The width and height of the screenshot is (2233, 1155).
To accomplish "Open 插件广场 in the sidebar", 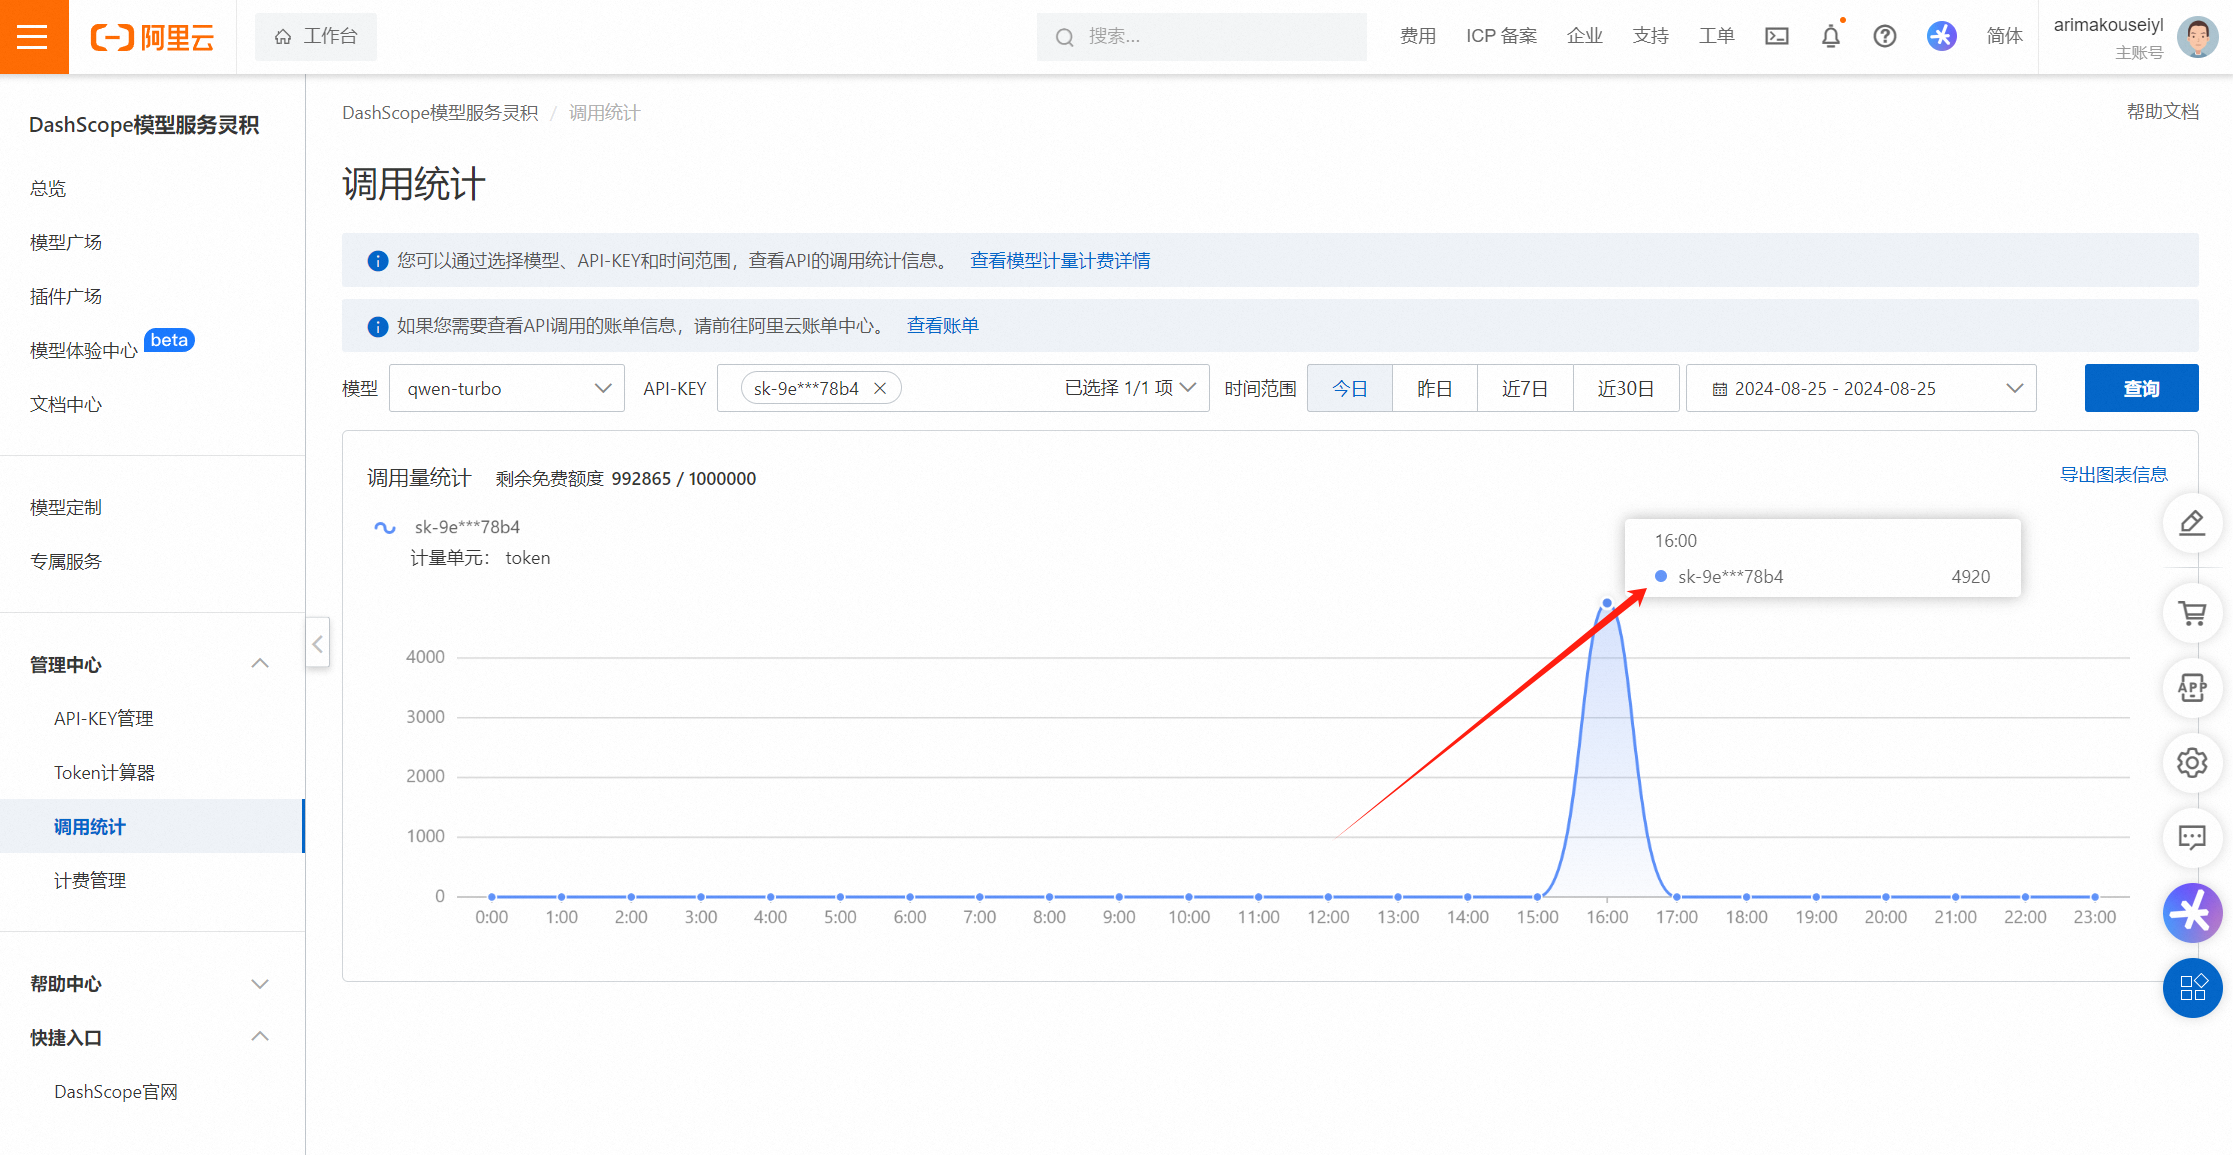I will pos(66,296).
